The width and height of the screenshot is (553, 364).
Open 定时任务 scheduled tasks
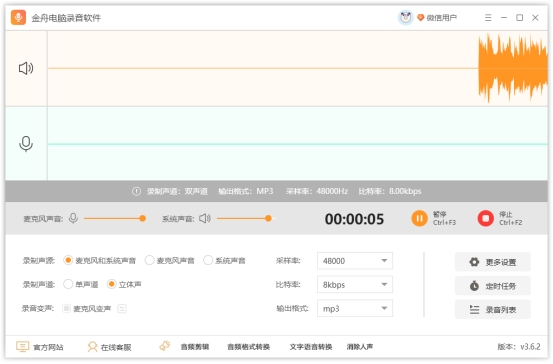493,286
